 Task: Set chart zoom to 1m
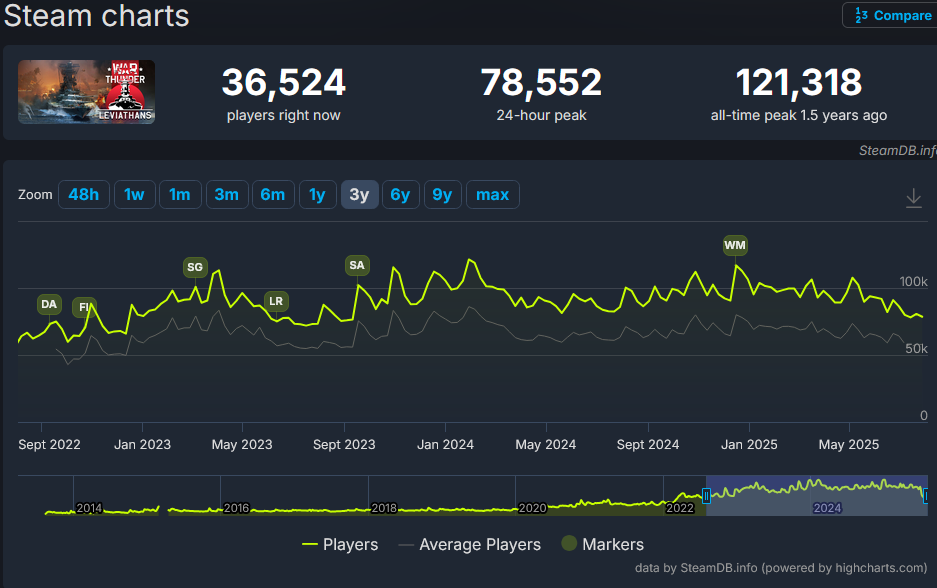click(x=180, y=195)
